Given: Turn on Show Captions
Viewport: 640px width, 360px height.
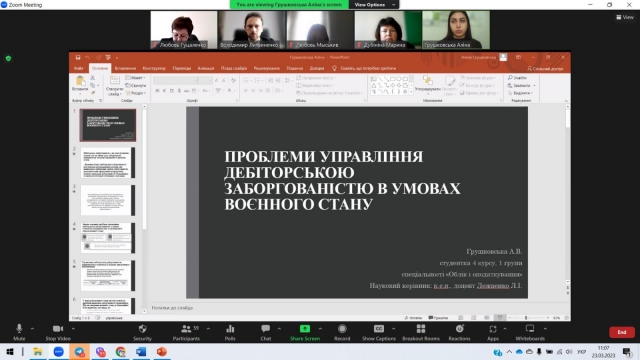Looking at the screenshot, I should 379,332.
